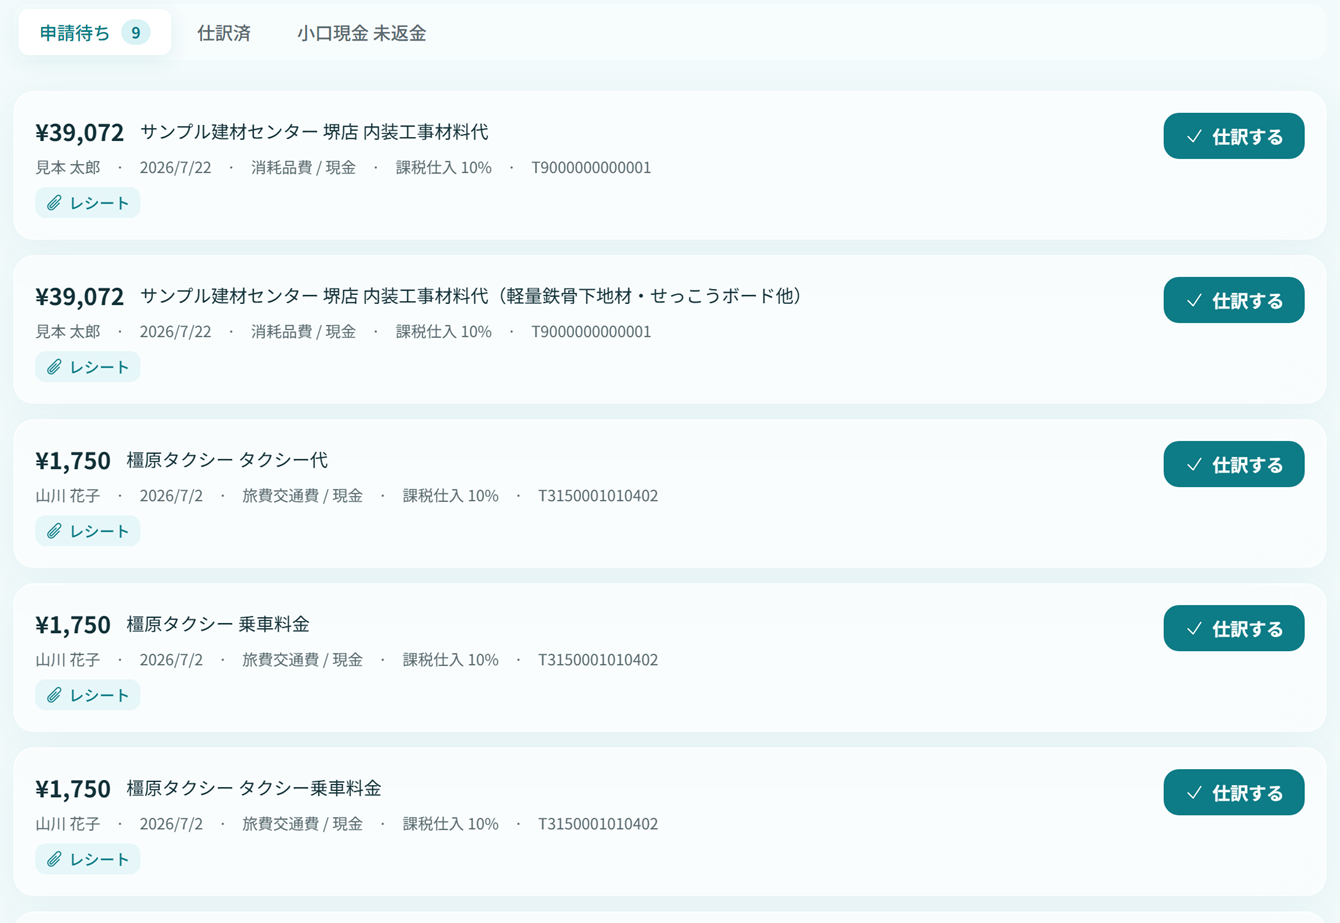The width and height of the screenshot is (1340, 923).
Task: Open the 申請待ち tab
Action: pyautogui.click(x=95, y=33)
